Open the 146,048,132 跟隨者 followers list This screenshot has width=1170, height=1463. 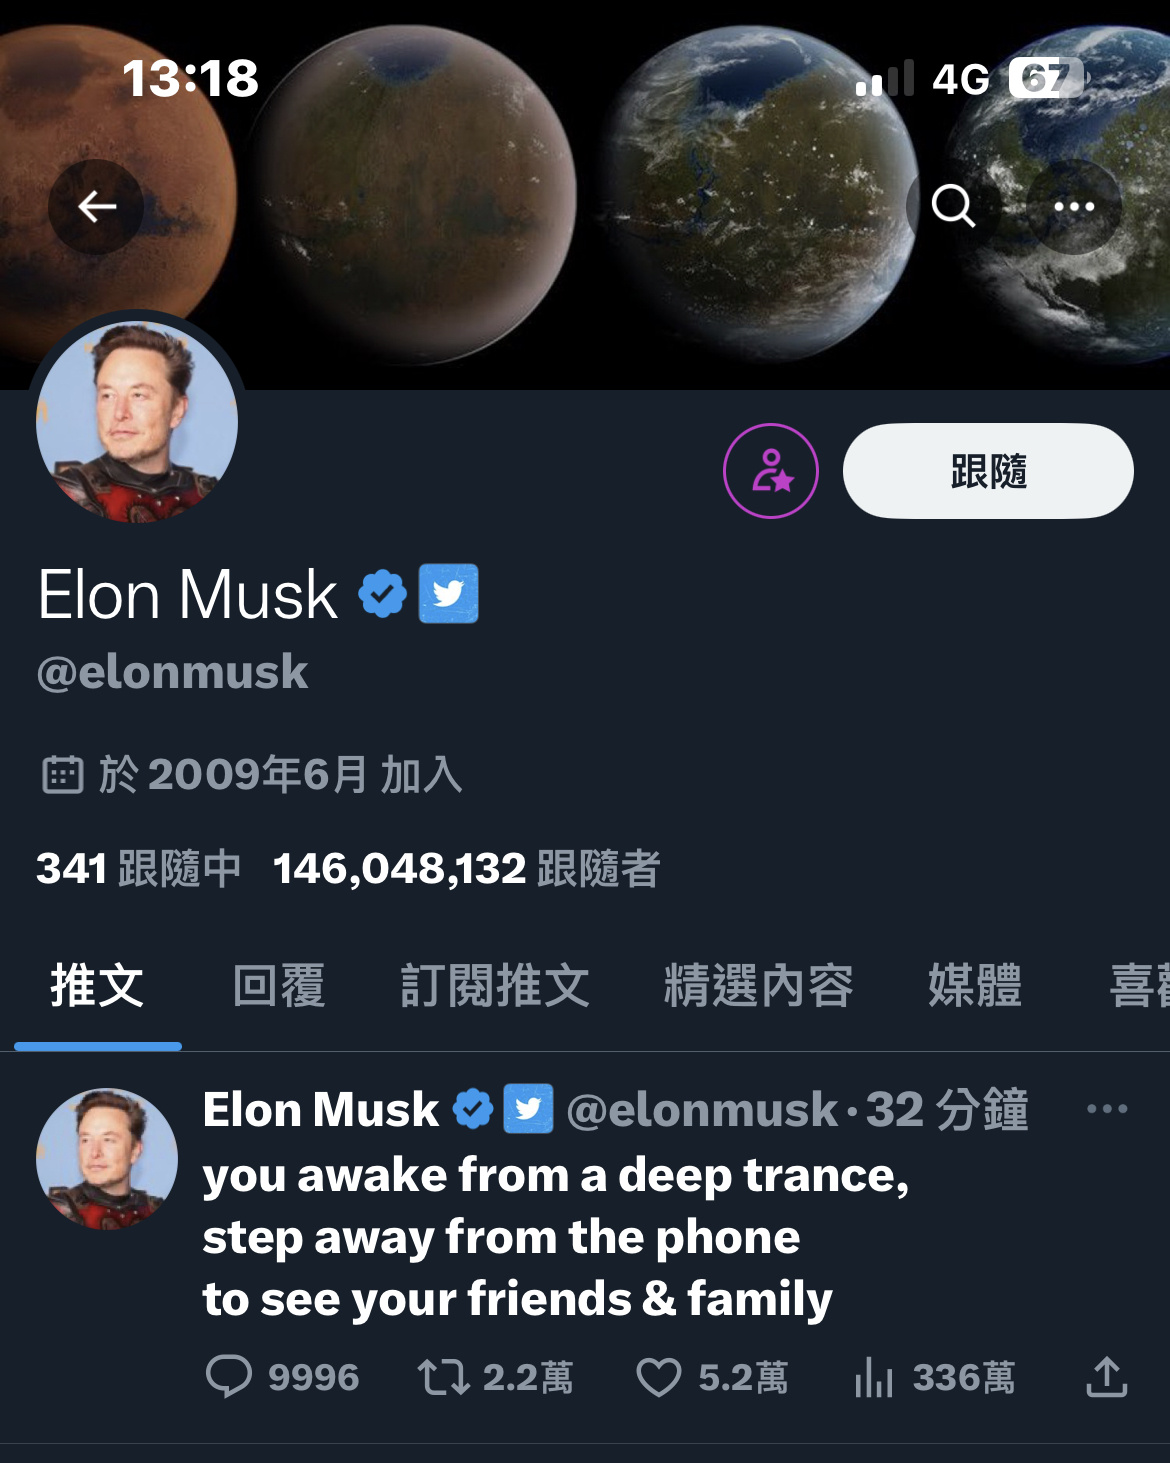[466, 868]
